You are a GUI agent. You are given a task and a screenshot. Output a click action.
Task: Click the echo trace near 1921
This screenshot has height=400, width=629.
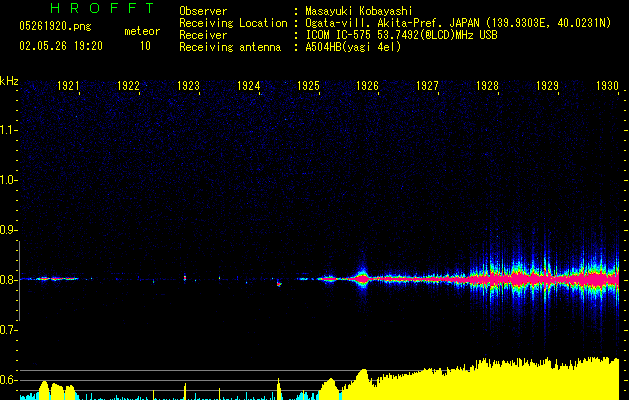pos(57,278)
